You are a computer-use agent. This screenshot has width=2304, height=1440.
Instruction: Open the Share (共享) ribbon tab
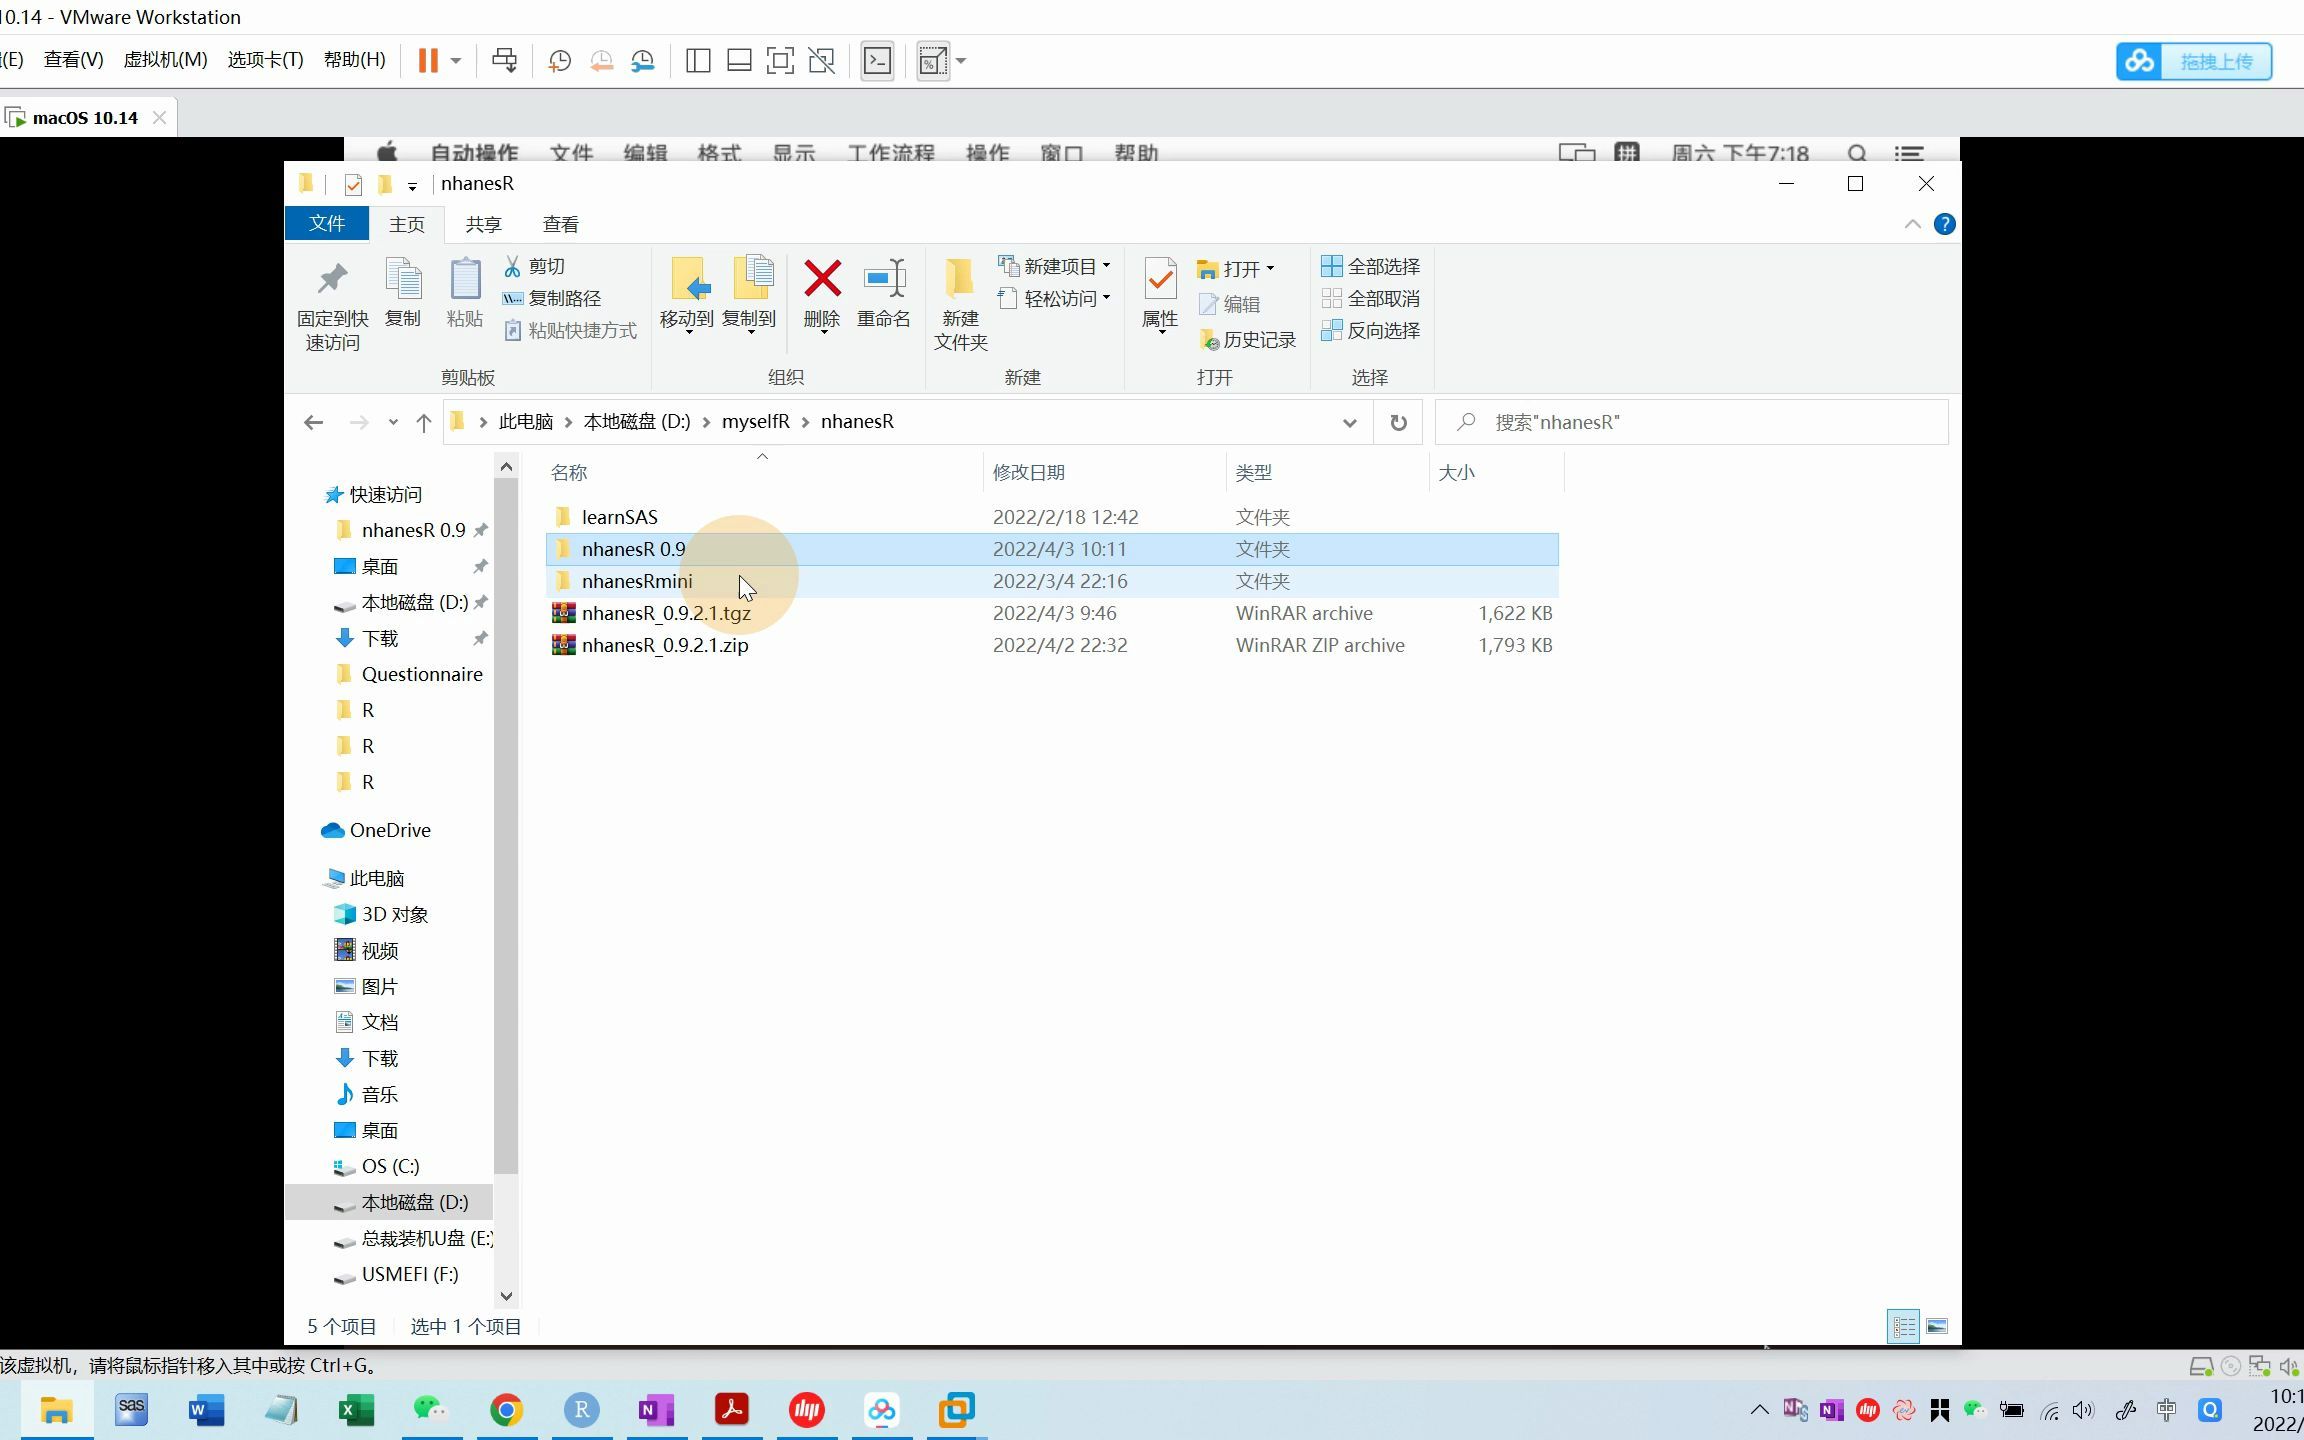pyautogui.click(x=483, y=224)
